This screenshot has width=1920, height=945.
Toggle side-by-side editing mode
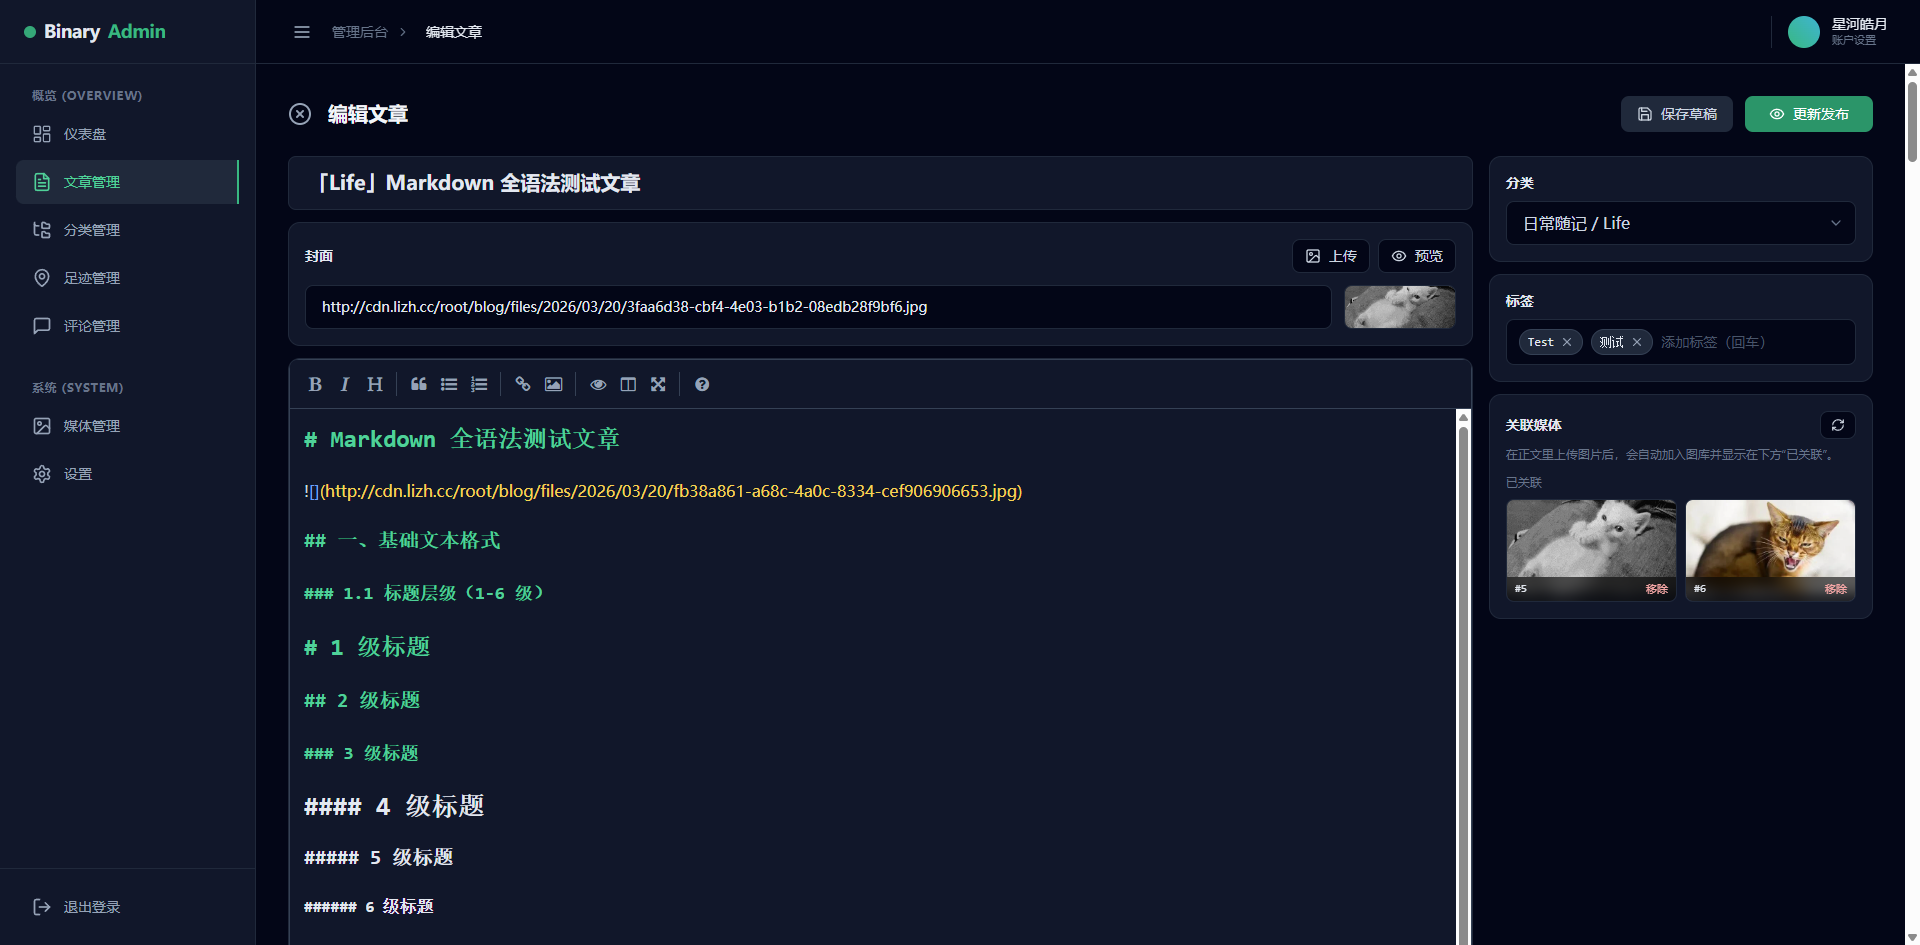click(628, 384)
